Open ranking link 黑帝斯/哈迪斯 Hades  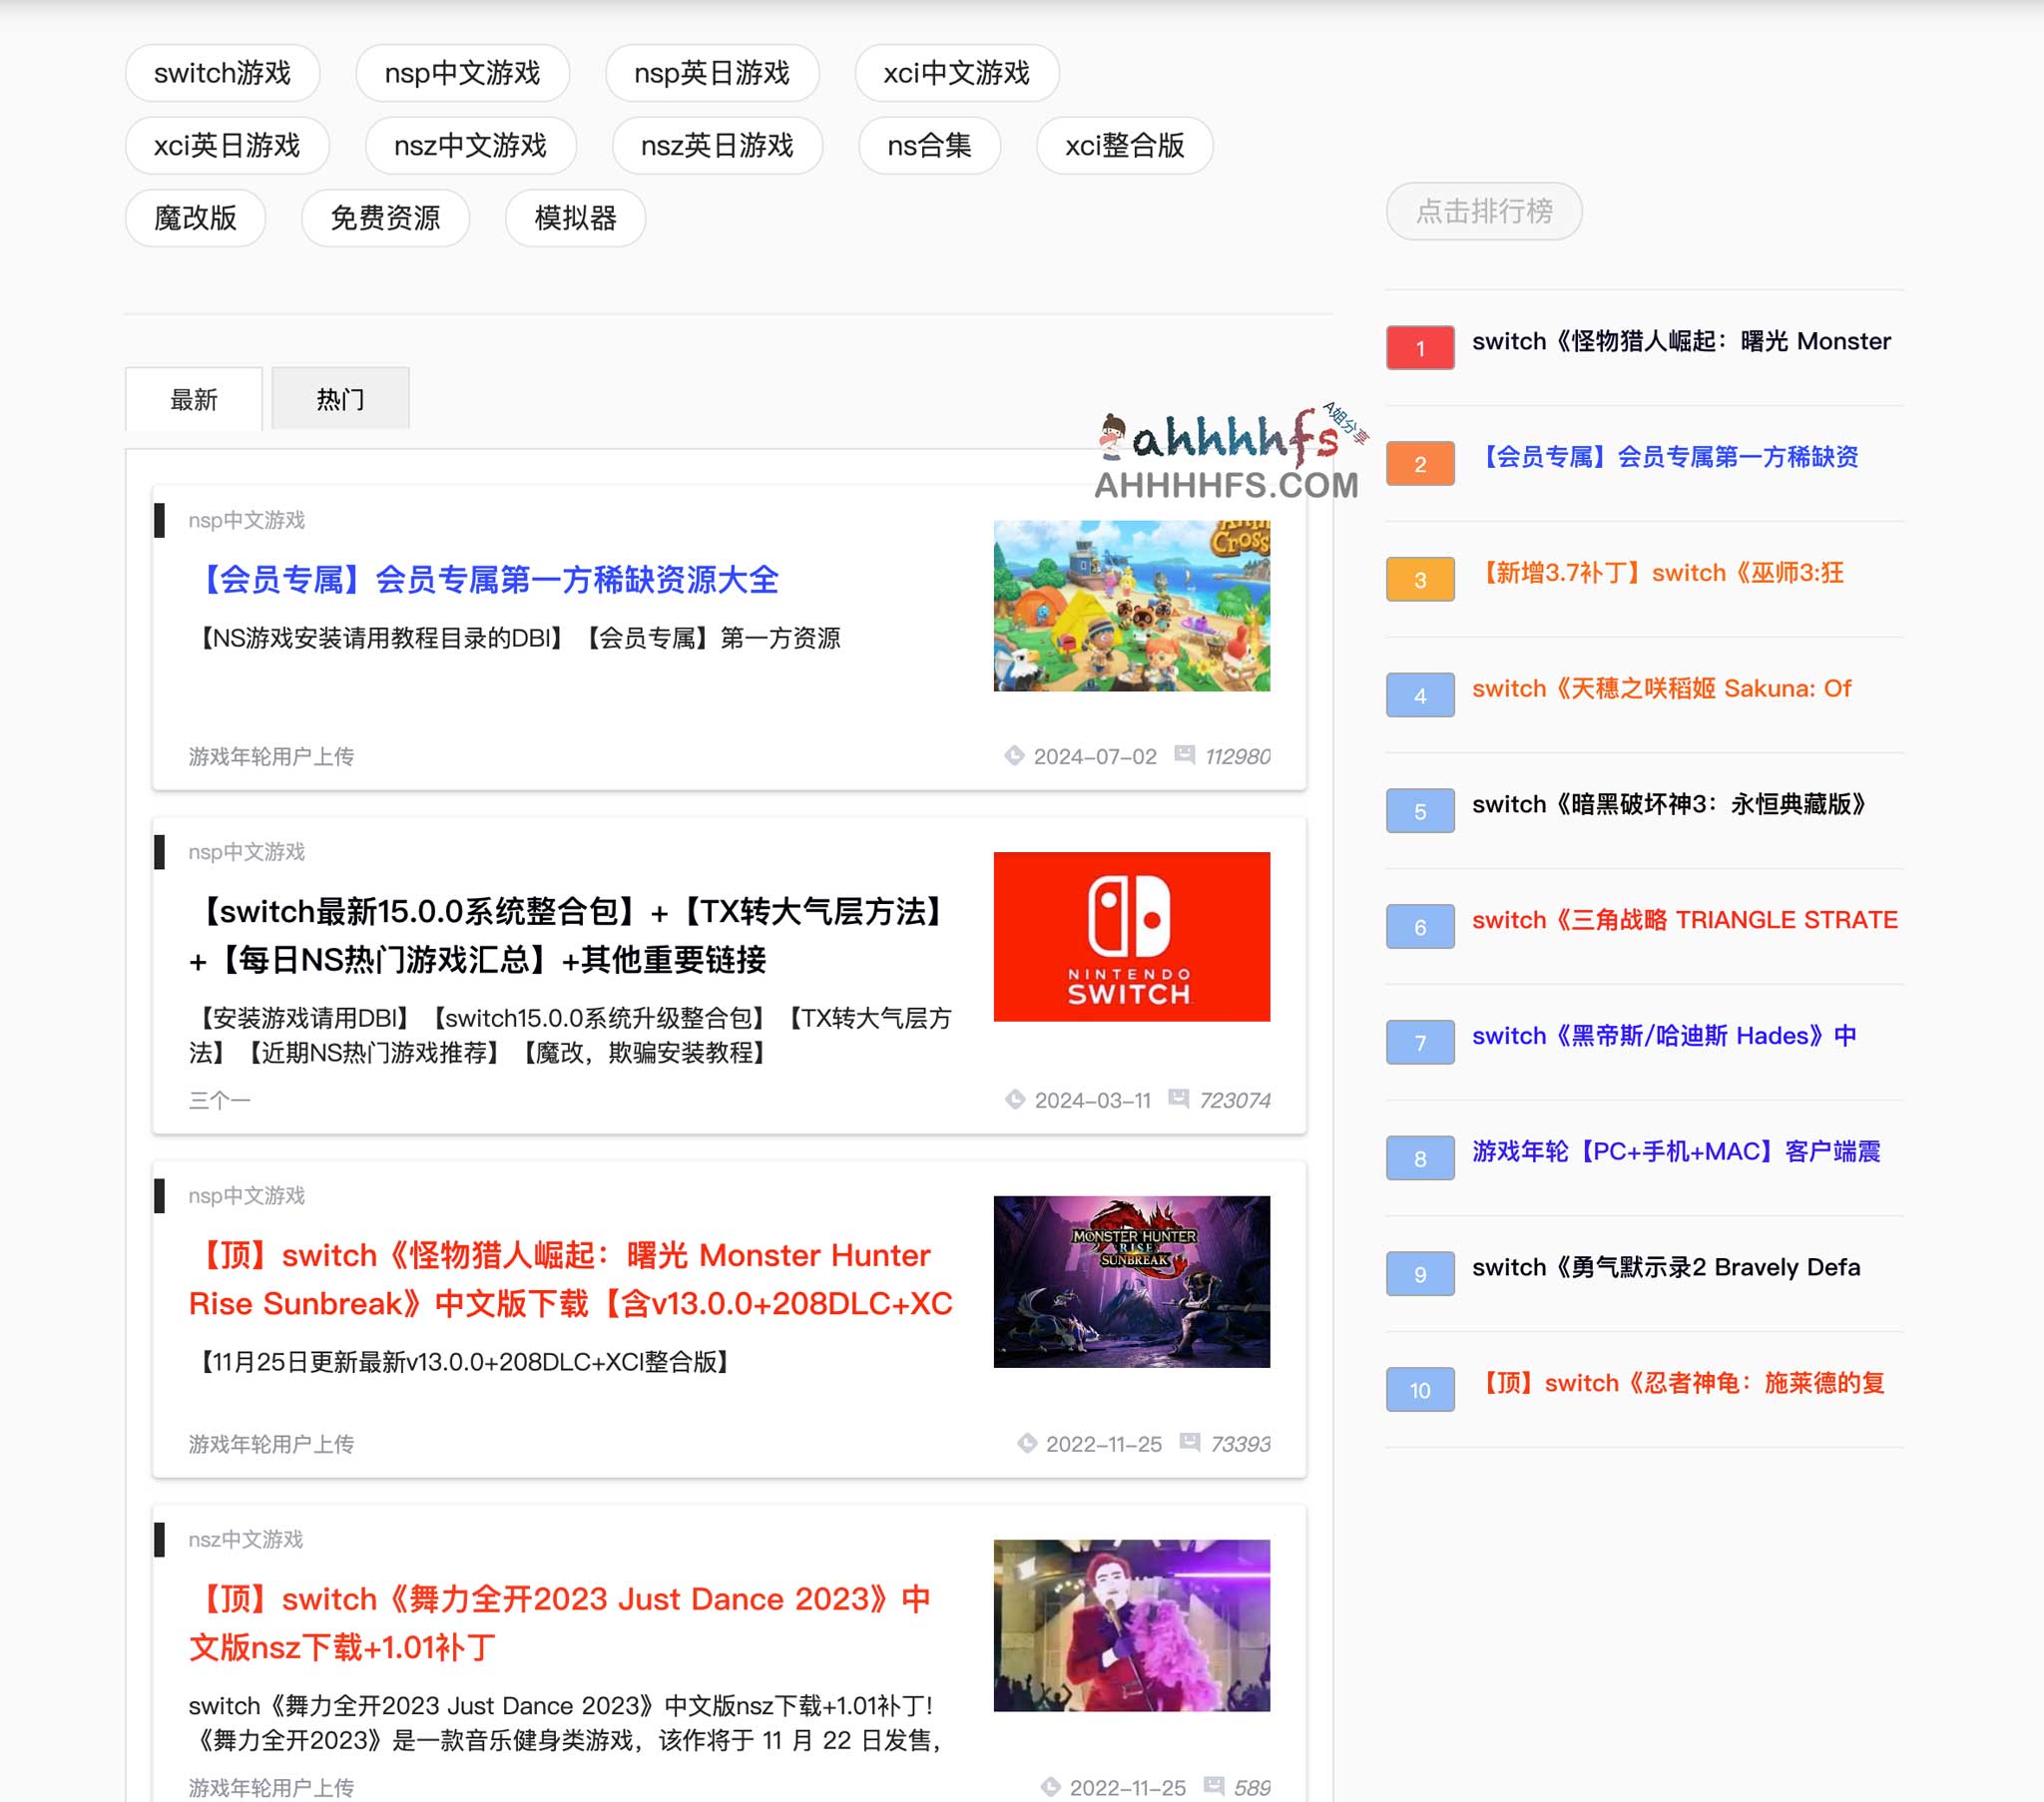[1664, 1036]
